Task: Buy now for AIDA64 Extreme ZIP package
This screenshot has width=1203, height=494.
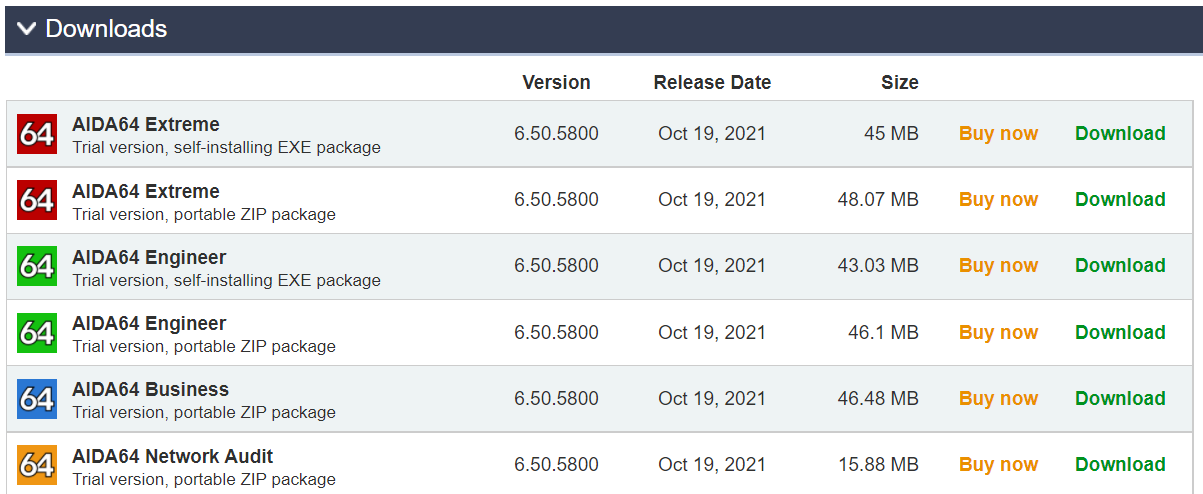Action: click(998, 199)
